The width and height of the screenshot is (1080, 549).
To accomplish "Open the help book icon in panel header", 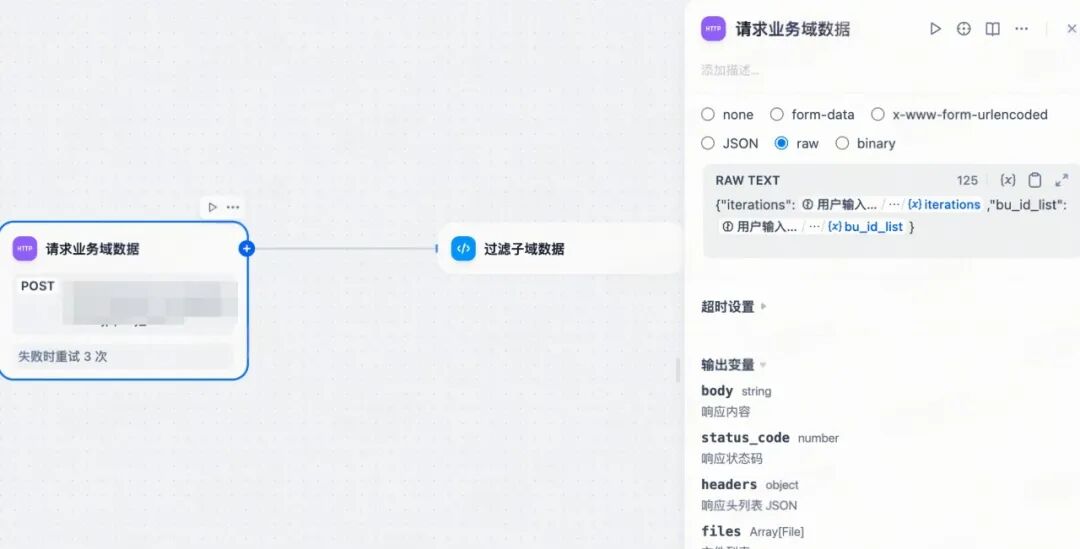I will [993, 29].
